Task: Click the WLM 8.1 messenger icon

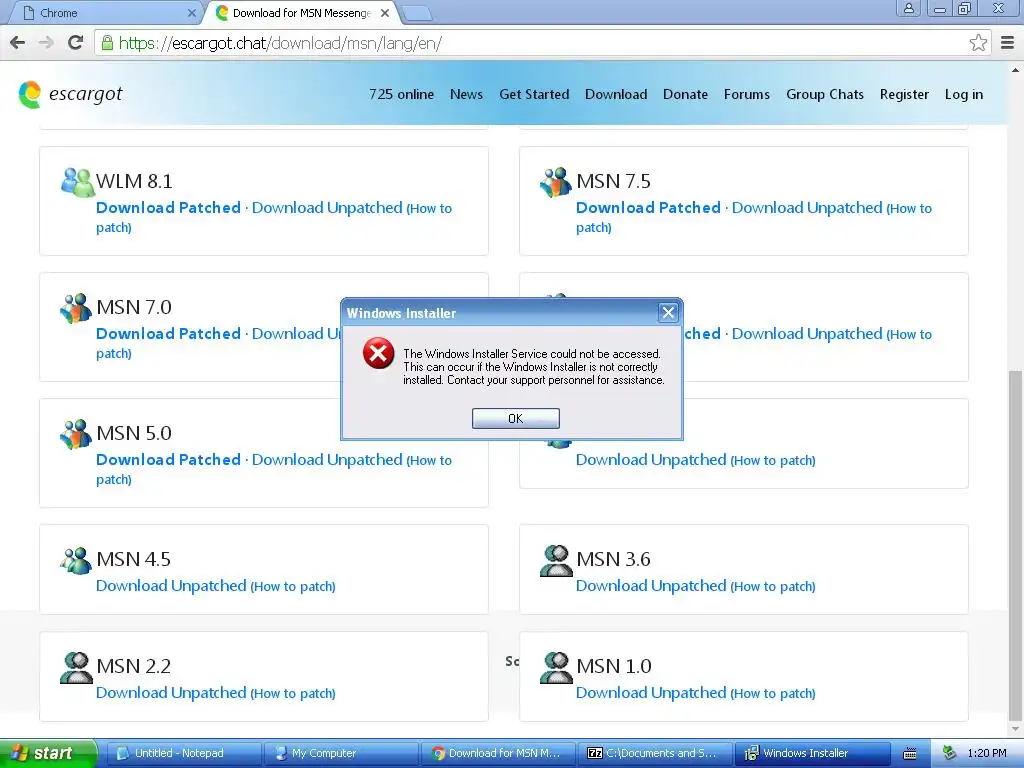Action: [77, 182]
